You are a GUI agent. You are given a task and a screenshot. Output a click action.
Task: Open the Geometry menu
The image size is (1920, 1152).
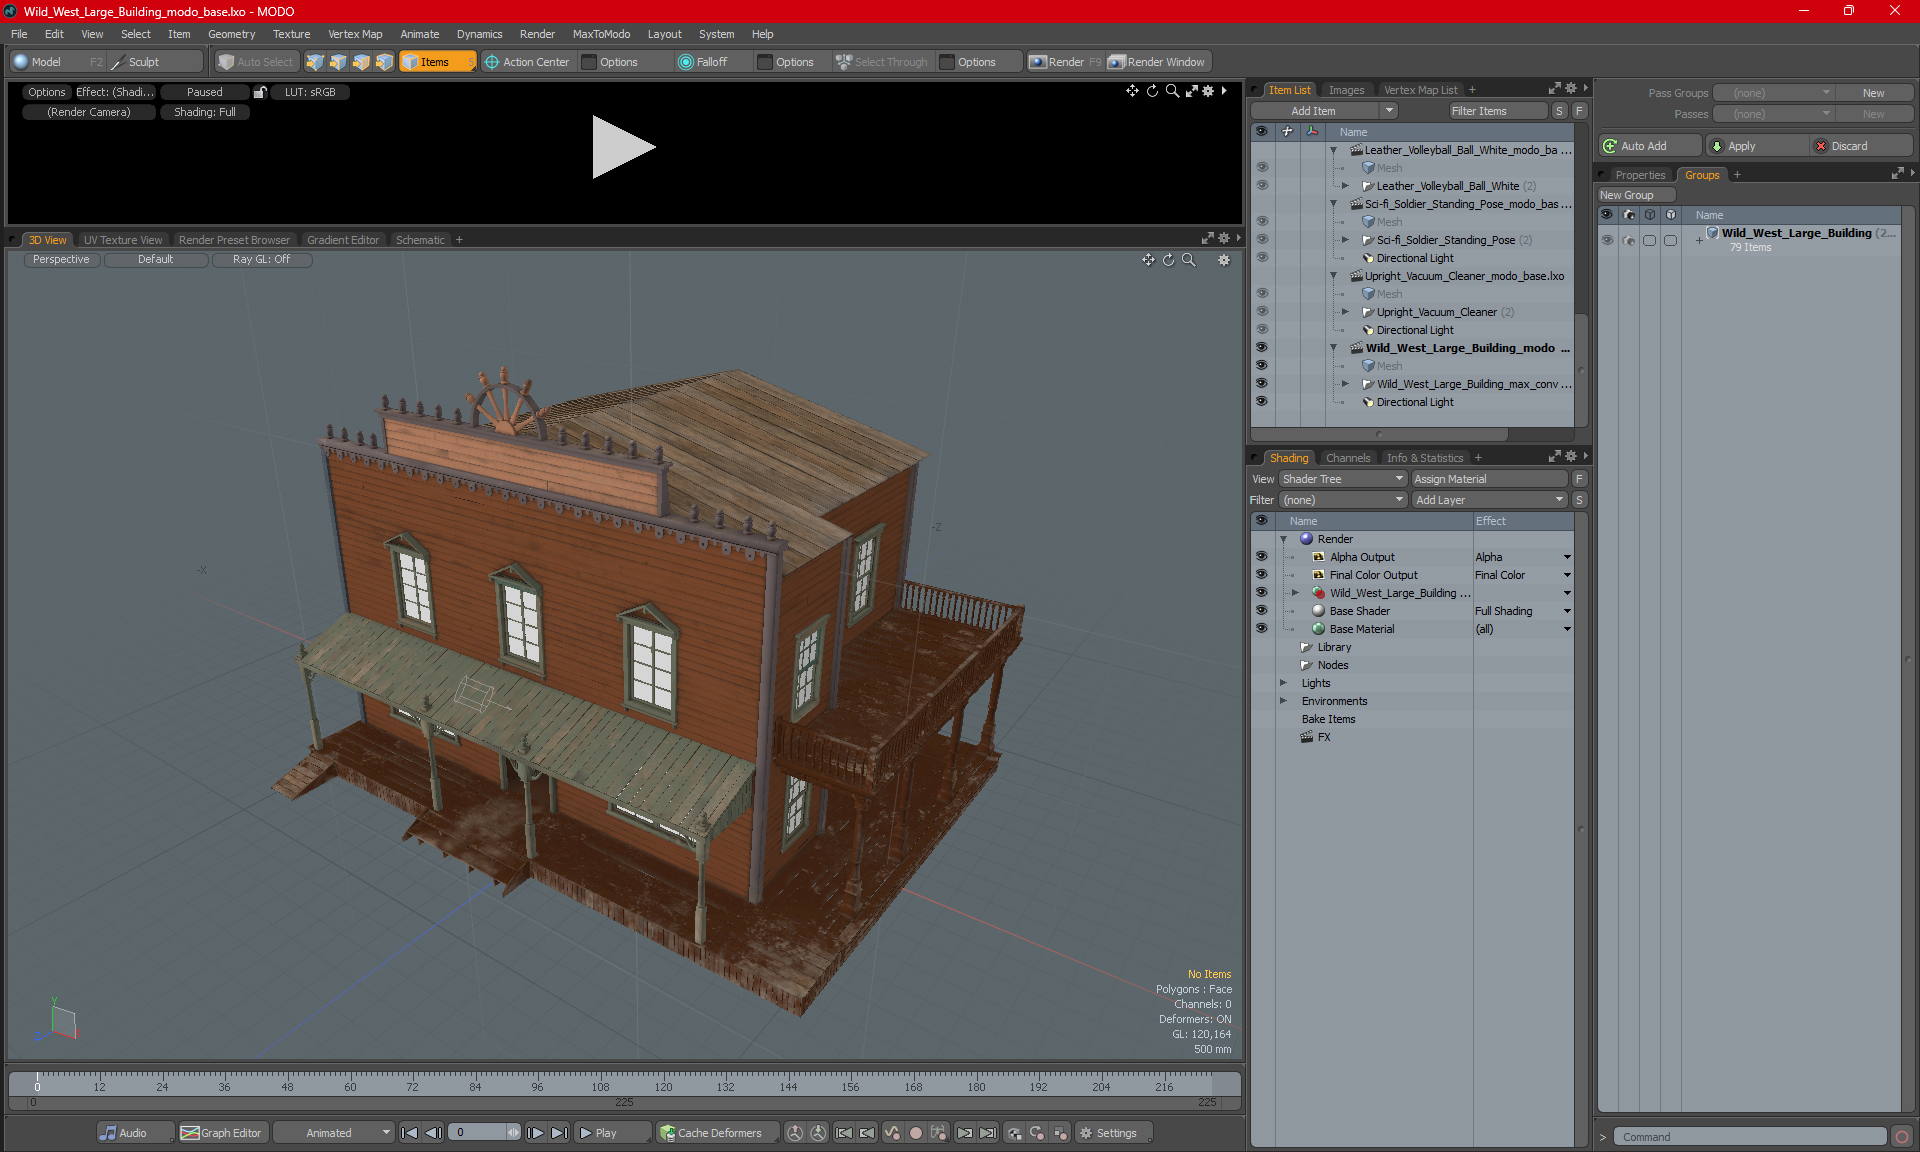click(231, 34)
